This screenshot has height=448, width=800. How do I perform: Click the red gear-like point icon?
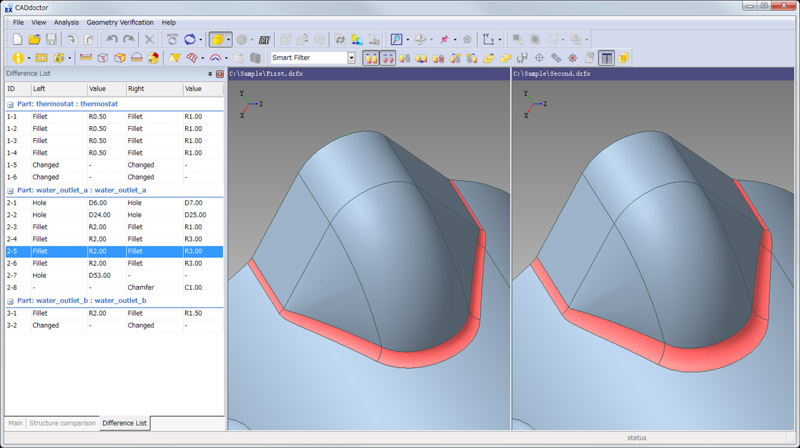[572, 58]
